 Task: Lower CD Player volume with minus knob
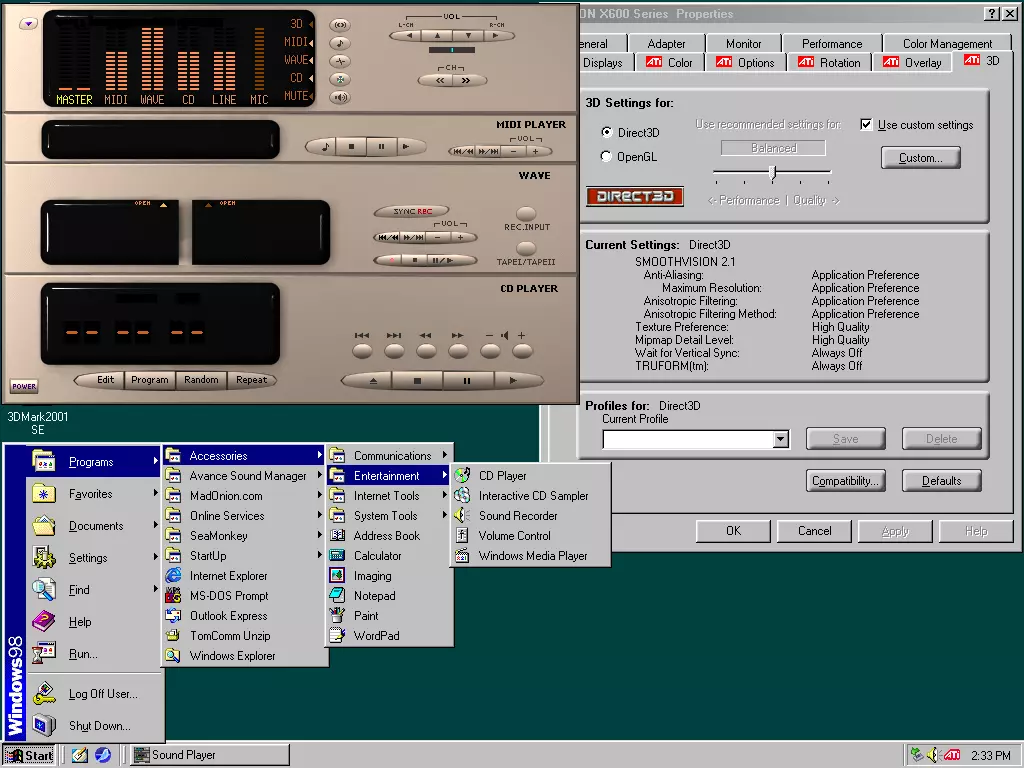[490, 351]
